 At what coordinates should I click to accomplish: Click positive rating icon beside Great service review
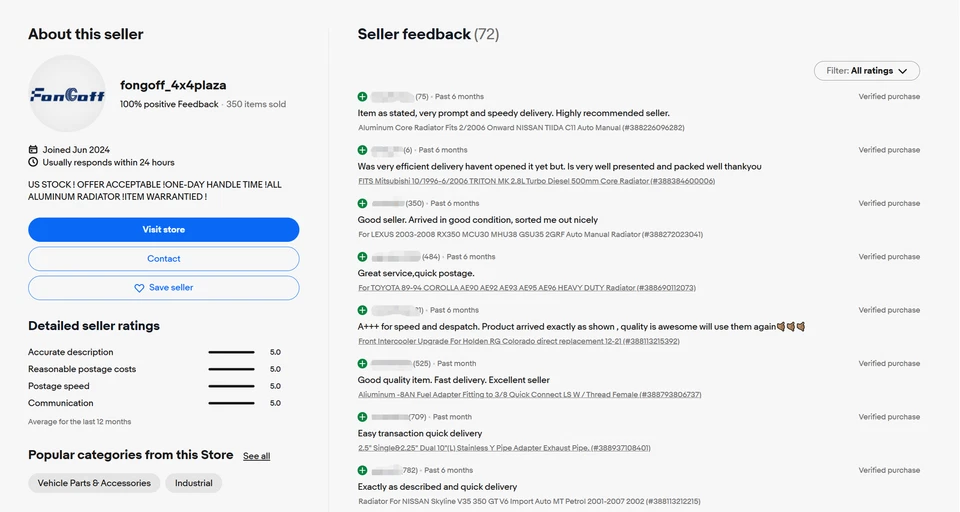click(x=363, y=257)
